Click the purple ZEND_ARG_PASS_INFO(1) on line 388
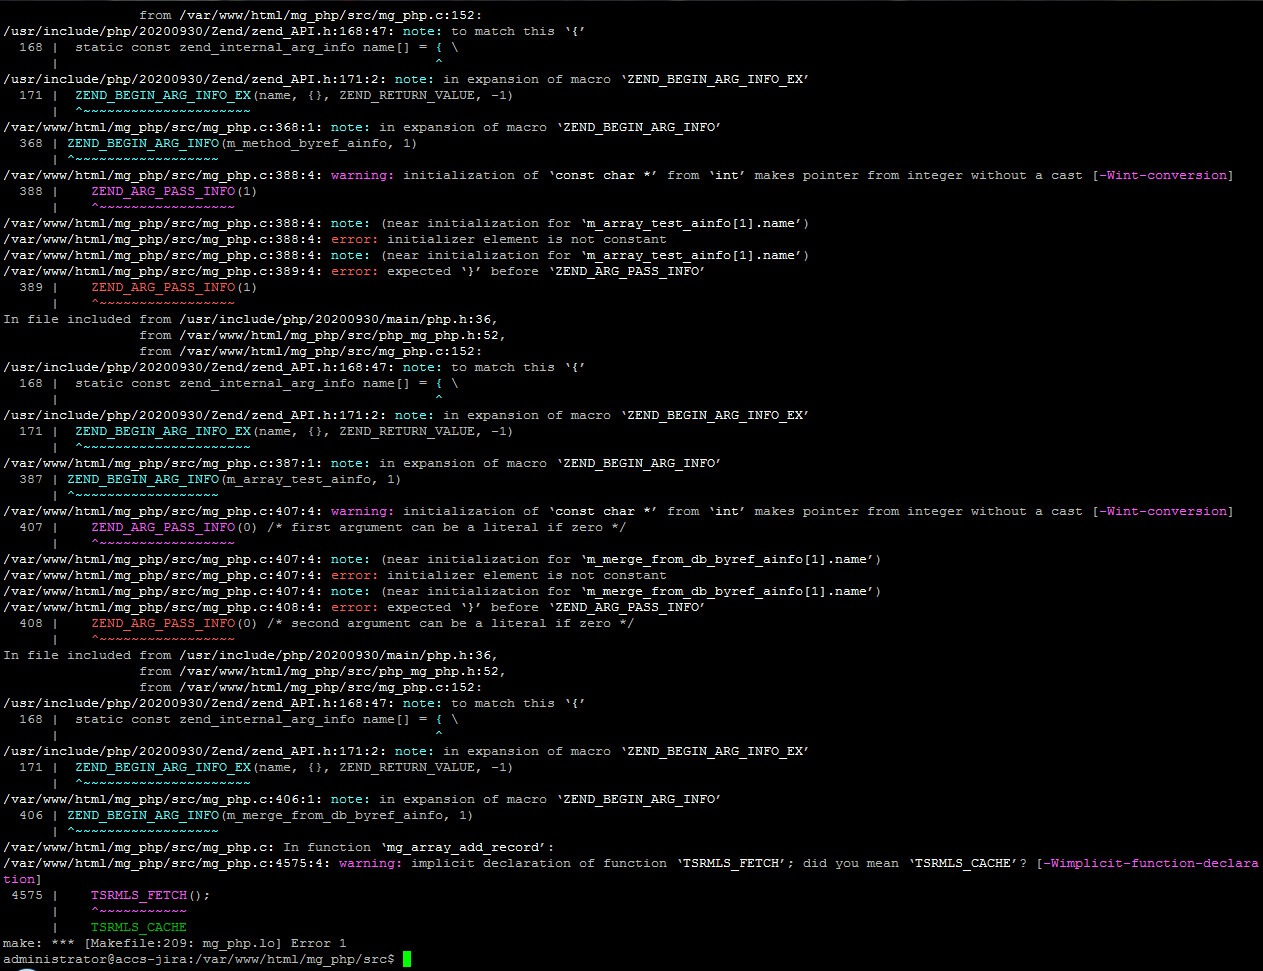Image resolution: width=1263 pixels, height=971 pixels. coord(174,191)
